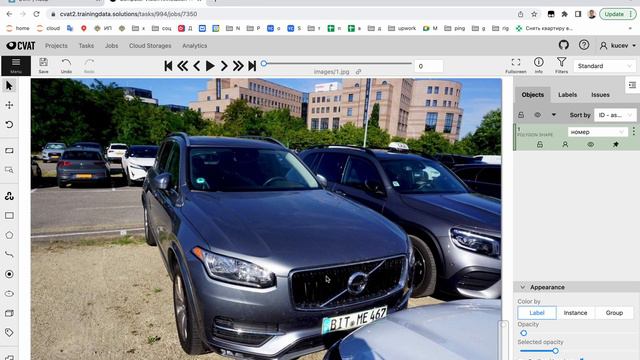Open the Standard workspace dropdown
The image size is (640, 360).
coord(604,66)
